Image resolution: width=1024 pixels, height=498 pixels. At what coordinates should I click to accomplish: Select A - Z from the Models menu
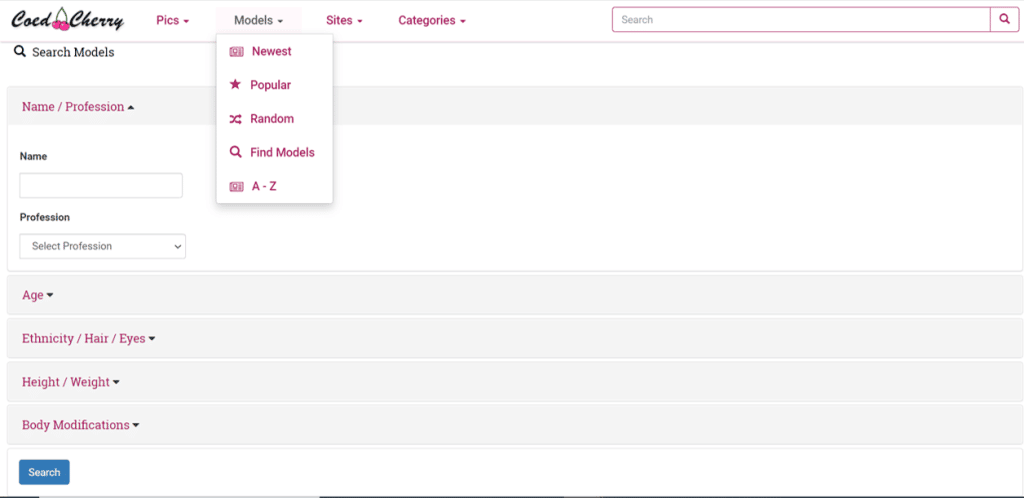(x=274, y=186)
